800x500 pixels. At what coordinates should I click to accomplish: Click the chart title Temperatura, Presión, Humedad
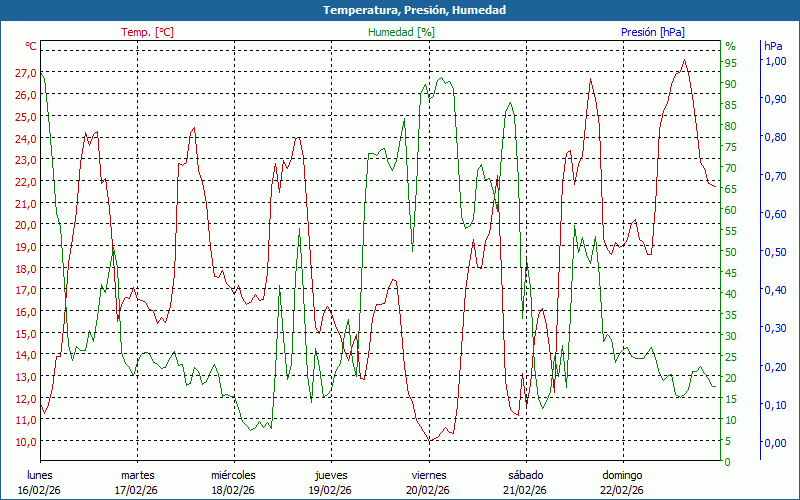coord(400,10)
